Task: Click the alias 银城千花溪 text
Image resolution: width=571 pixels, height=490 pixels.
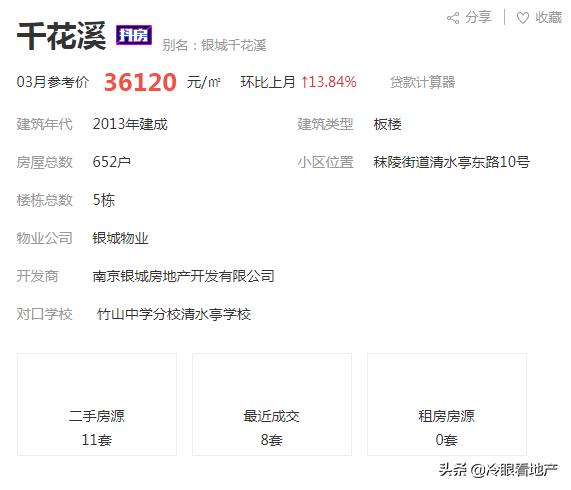Action: coord(233,46)
